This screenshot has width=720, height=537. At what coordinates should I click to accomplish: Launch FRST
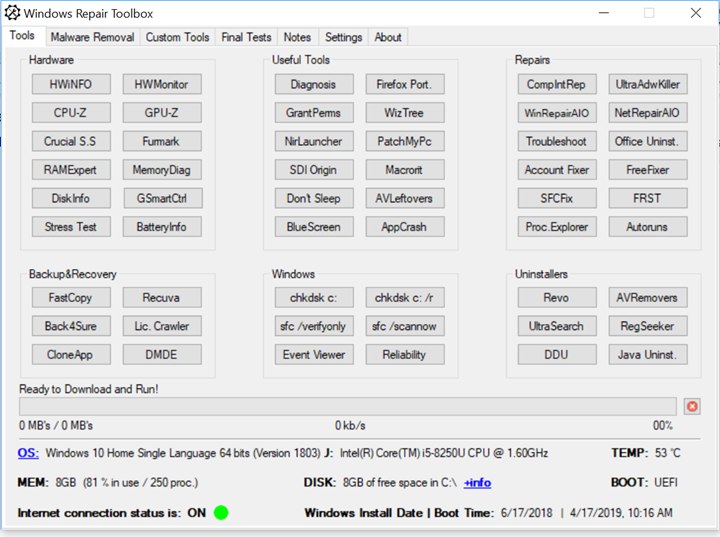[x=648, y=198]
